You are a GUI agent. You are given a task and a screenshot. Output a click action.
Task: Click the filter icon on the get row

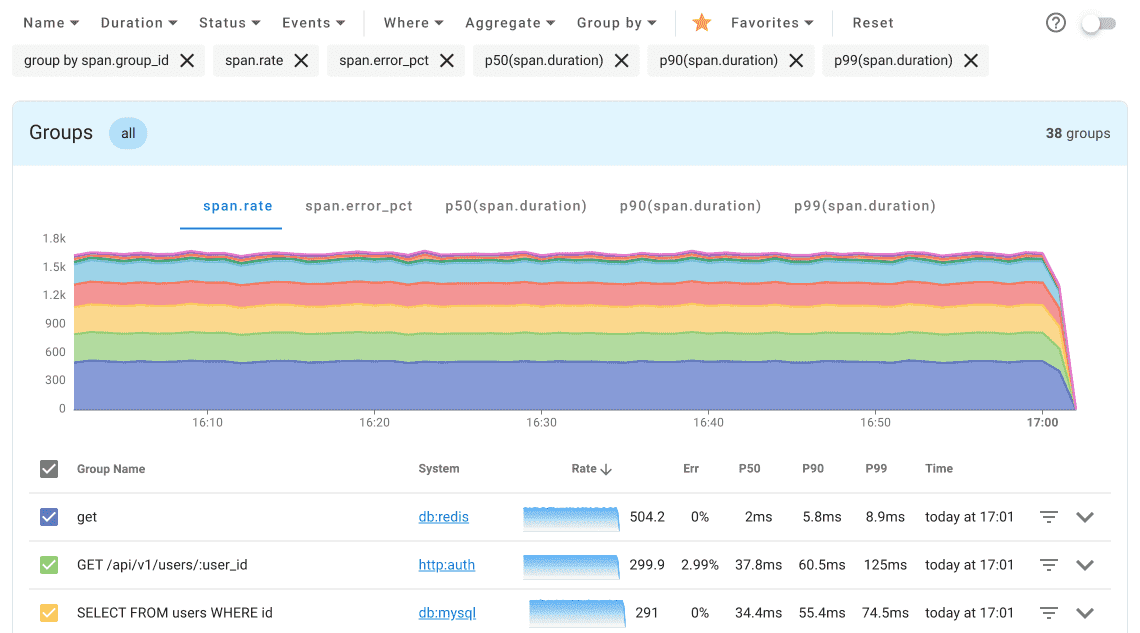click(x=1048, y=517)
